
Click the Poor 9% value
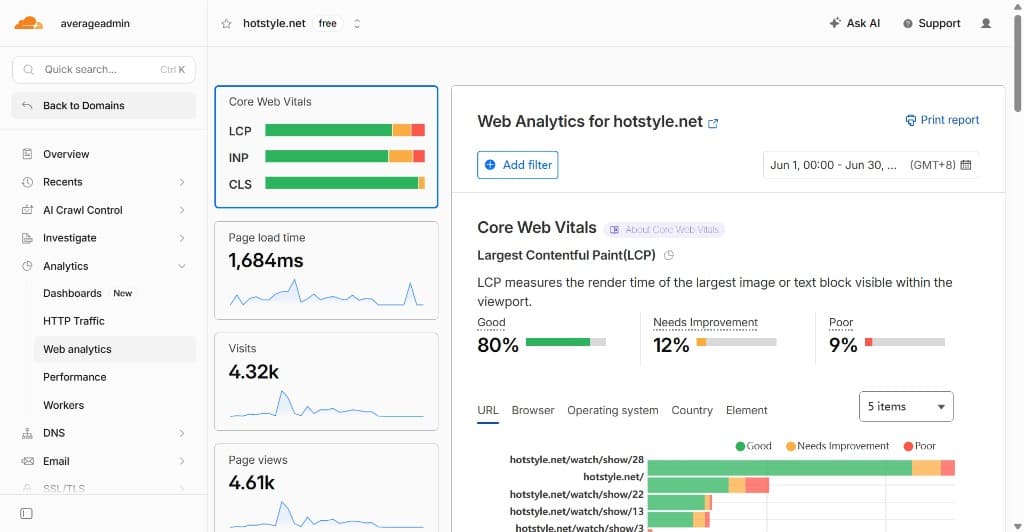pyautogui.click(x=843, y=345)
